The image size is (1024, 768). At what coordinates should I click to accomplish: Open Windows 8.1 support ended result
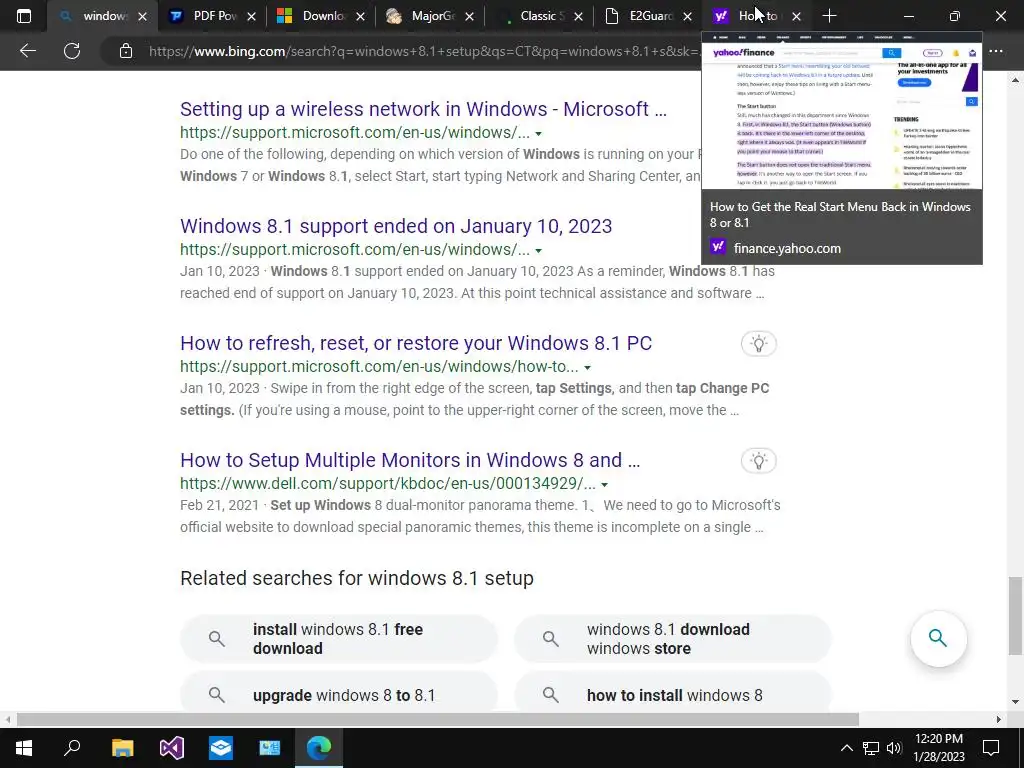(396, 226)
